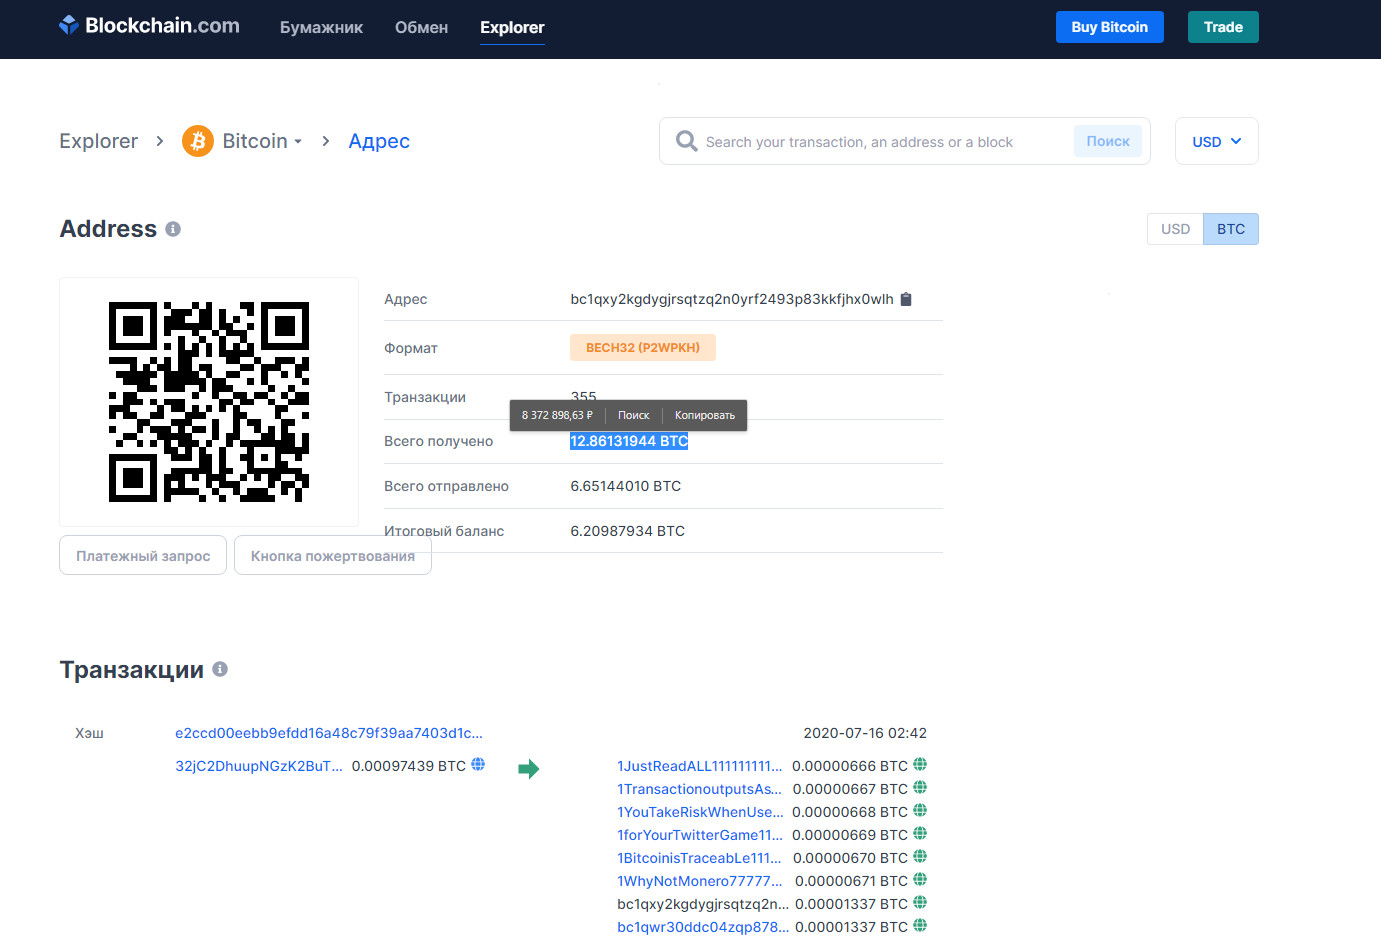The image size is (1381, 950).
Task: Open the Бумажник menu item
Action: point(321,27)
